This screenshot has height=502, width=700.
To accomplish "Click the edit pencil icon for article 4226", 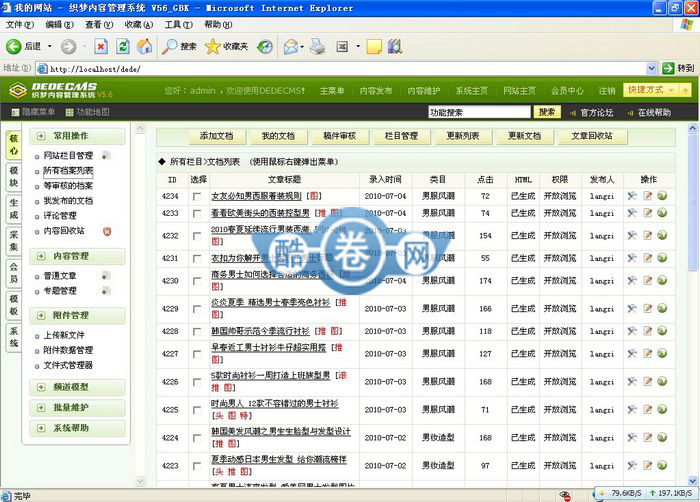I will point(647,381).
